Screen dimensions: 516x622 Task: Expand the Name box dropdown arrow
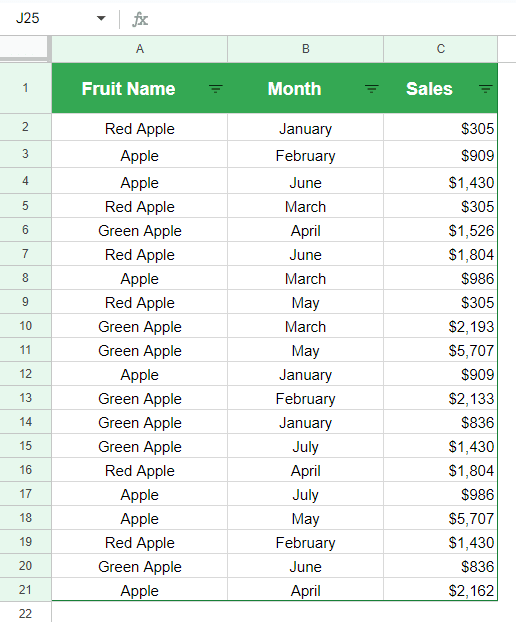pyautogui.click(x=101, y=18)
